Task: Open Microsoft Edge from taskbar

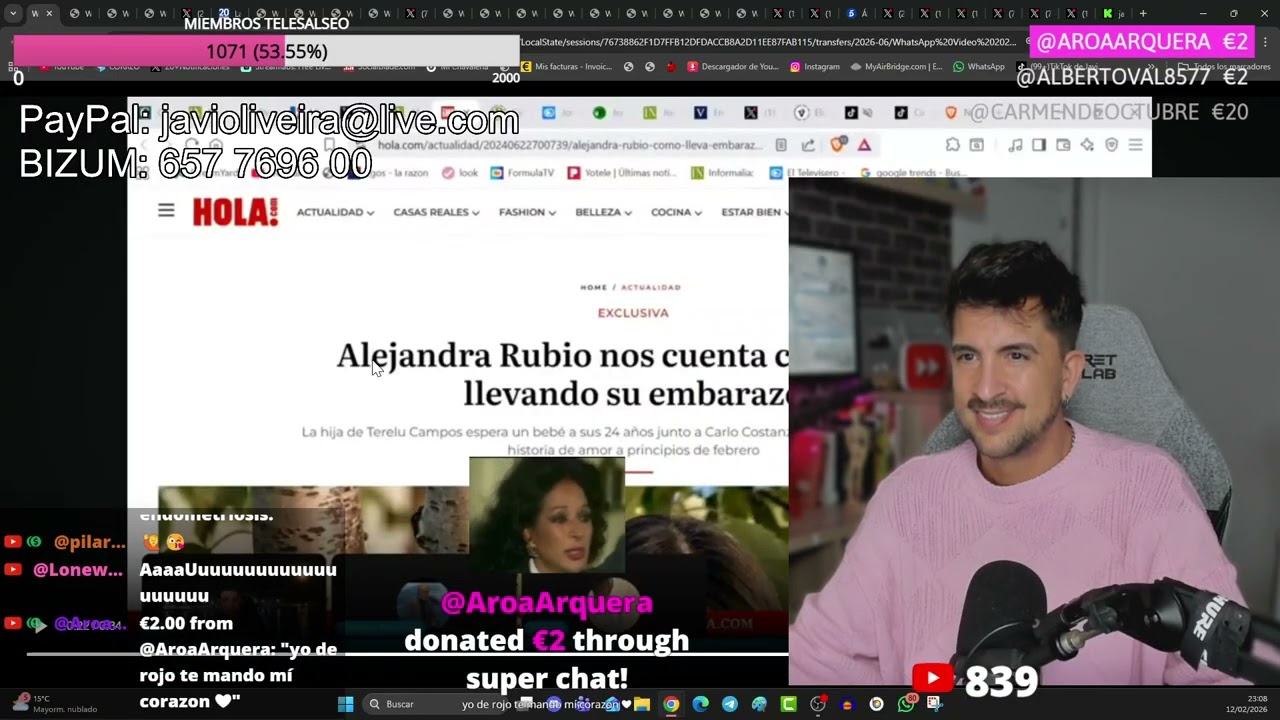Action: pyautogui.click(x=700, y=704)
